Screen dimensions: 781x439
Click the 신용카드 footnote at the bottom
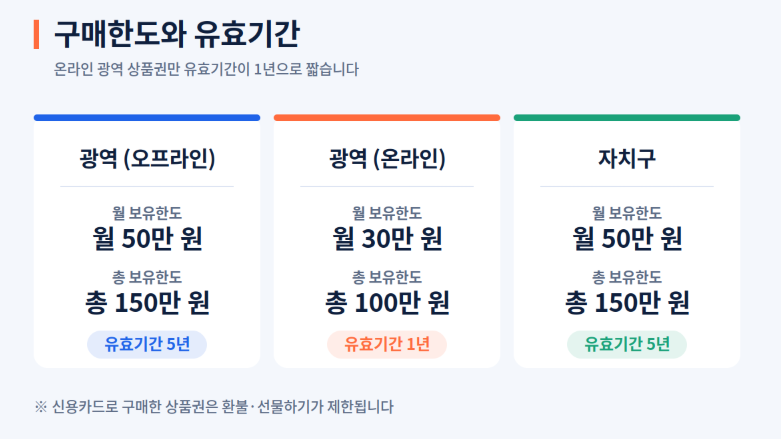tap(214, 407)
